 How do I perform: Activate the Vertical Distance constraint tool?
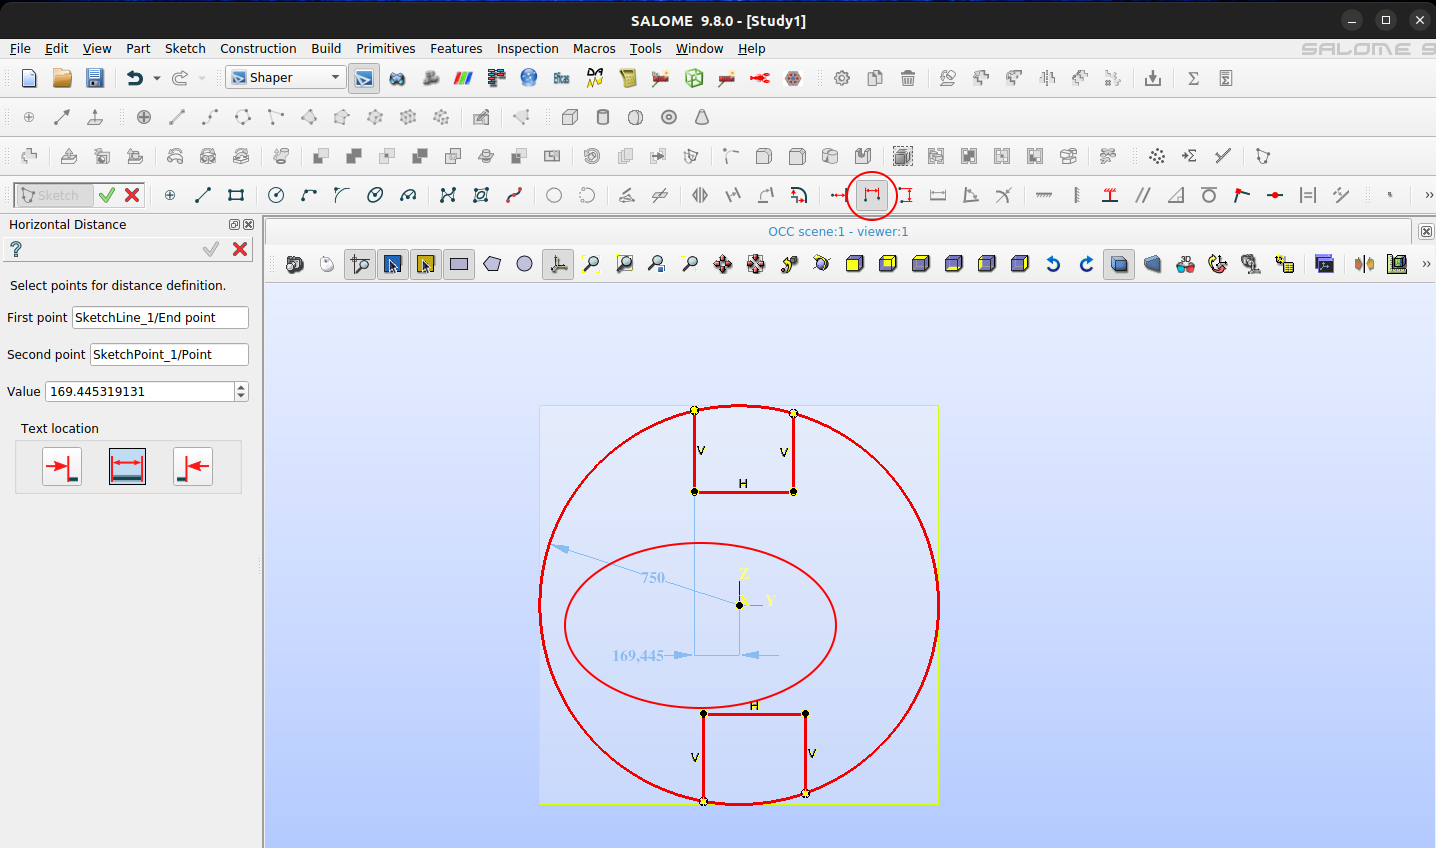(x=905, y=195)
